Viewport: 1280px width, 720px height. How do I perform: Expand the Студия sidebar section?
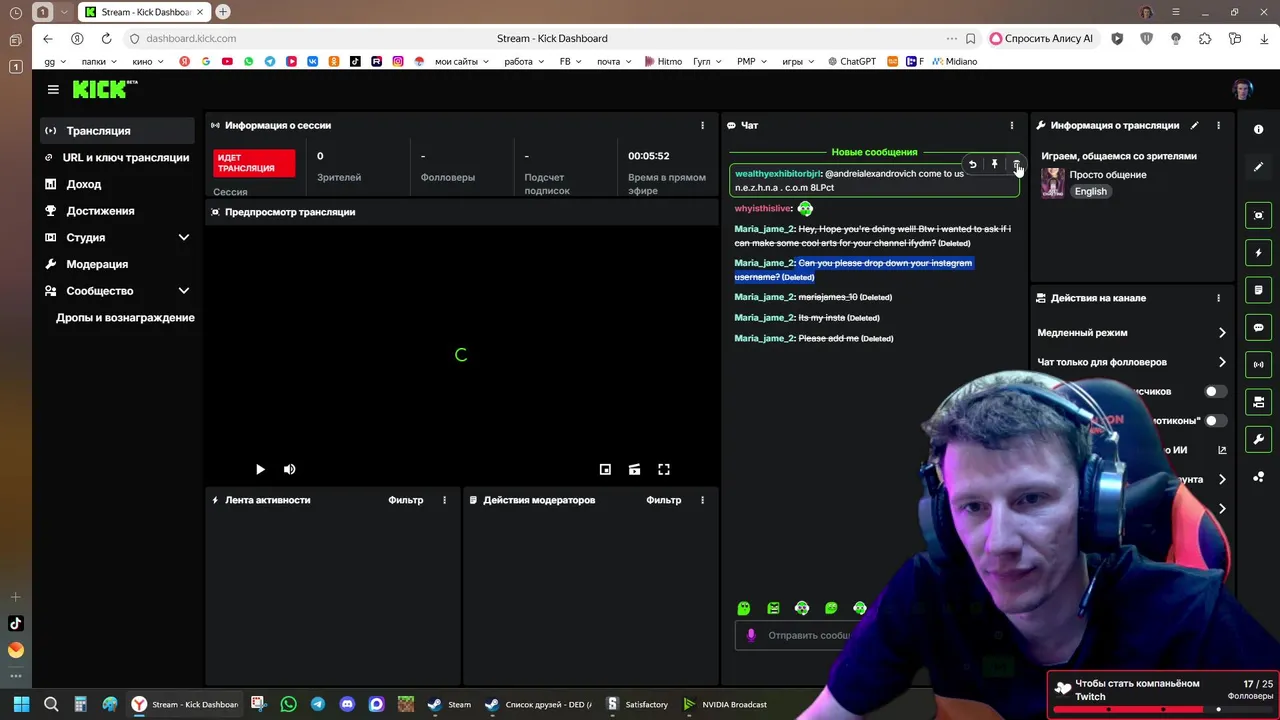point(184,237)
